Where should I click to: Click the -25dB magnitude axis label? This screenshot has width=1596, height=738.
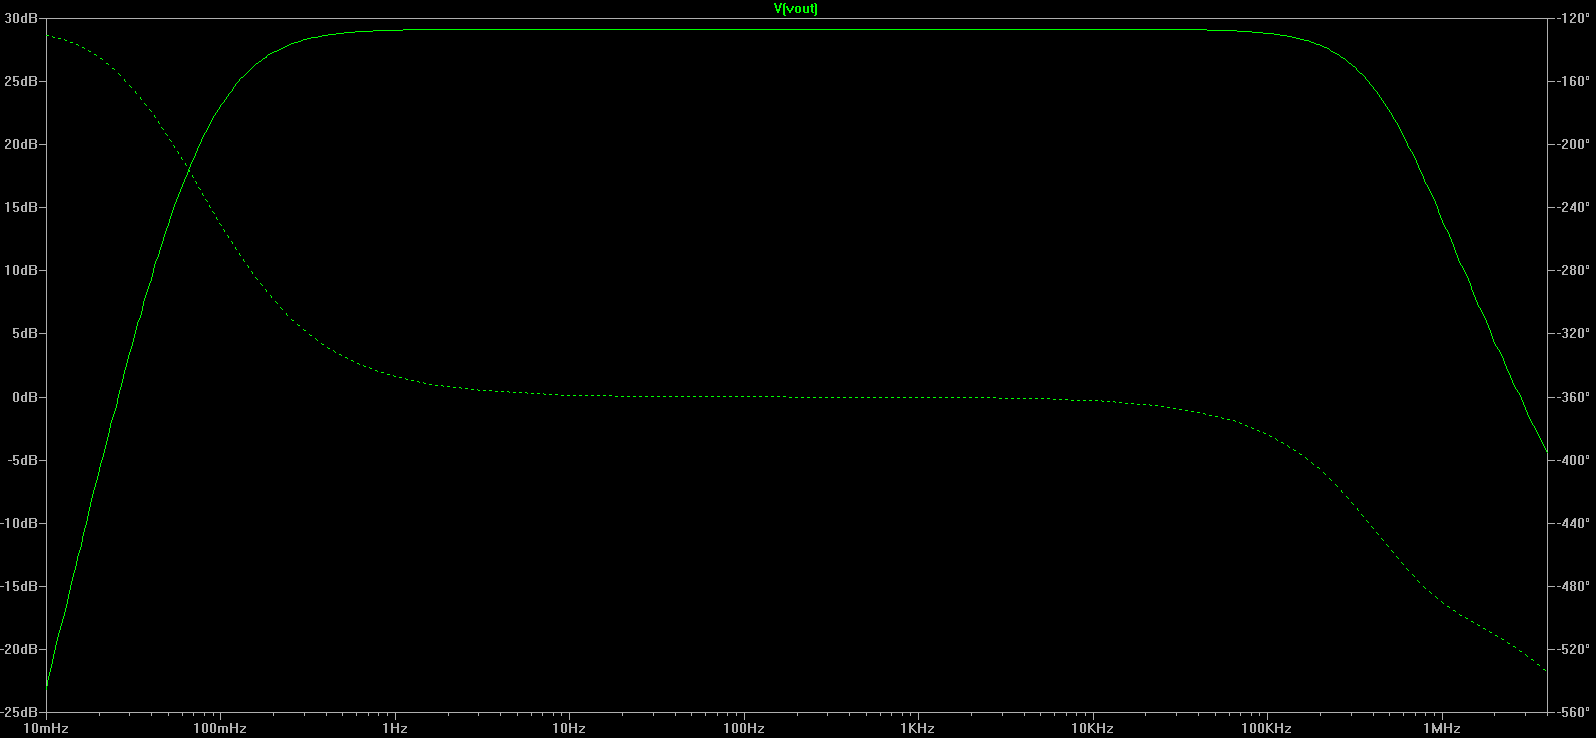pyautogui.click(x=19, y=712)
